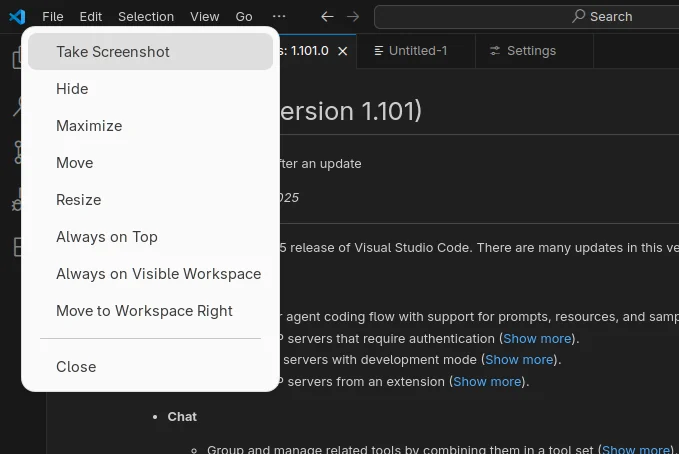Screen dimensions: 679x454
Task: Open Show more link for development mode
Action: tap(519, 360)
